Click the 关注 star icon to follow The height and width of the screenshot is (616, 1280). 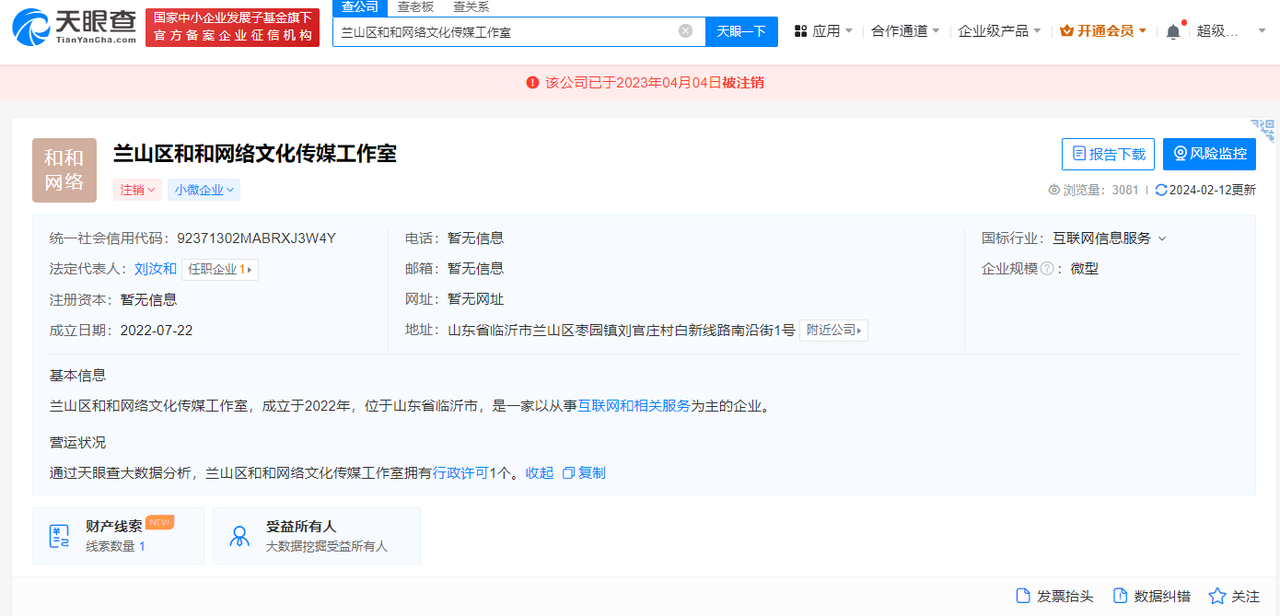click(x=1216, y=595)
